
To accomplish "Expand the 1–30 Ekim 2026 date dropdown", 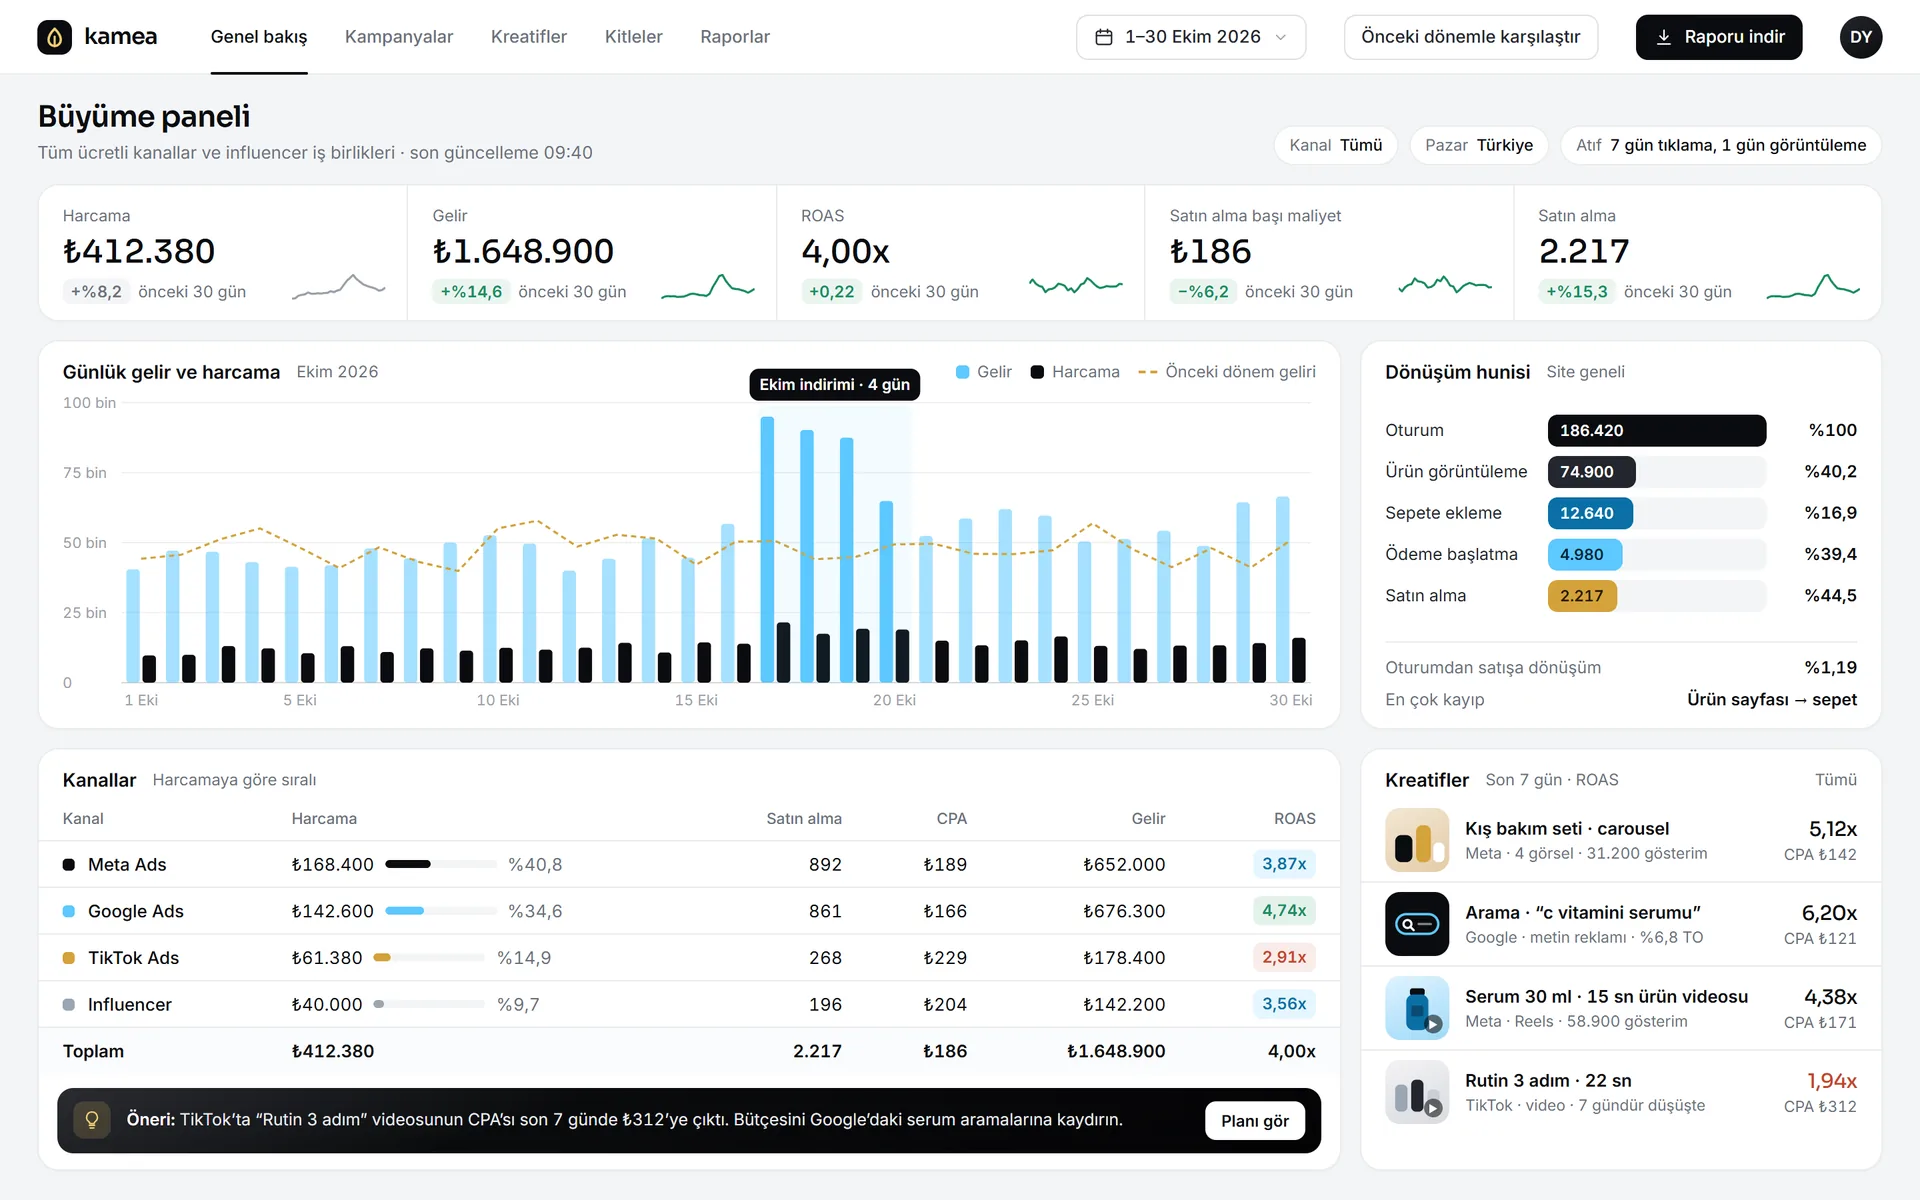I will coord(1191,37).
